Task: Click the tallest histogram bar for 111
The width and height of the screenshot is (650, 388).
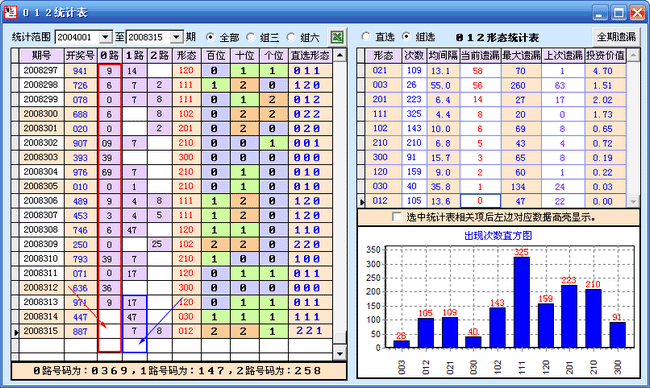Action: [x=521, y=302]
